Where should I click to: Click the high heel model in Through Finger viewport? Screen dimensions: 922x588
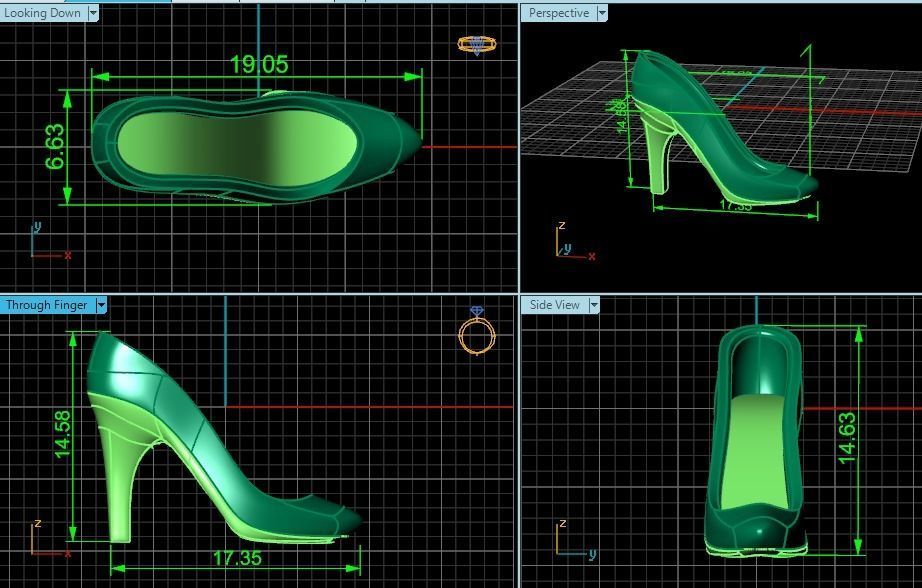point(223,438)
